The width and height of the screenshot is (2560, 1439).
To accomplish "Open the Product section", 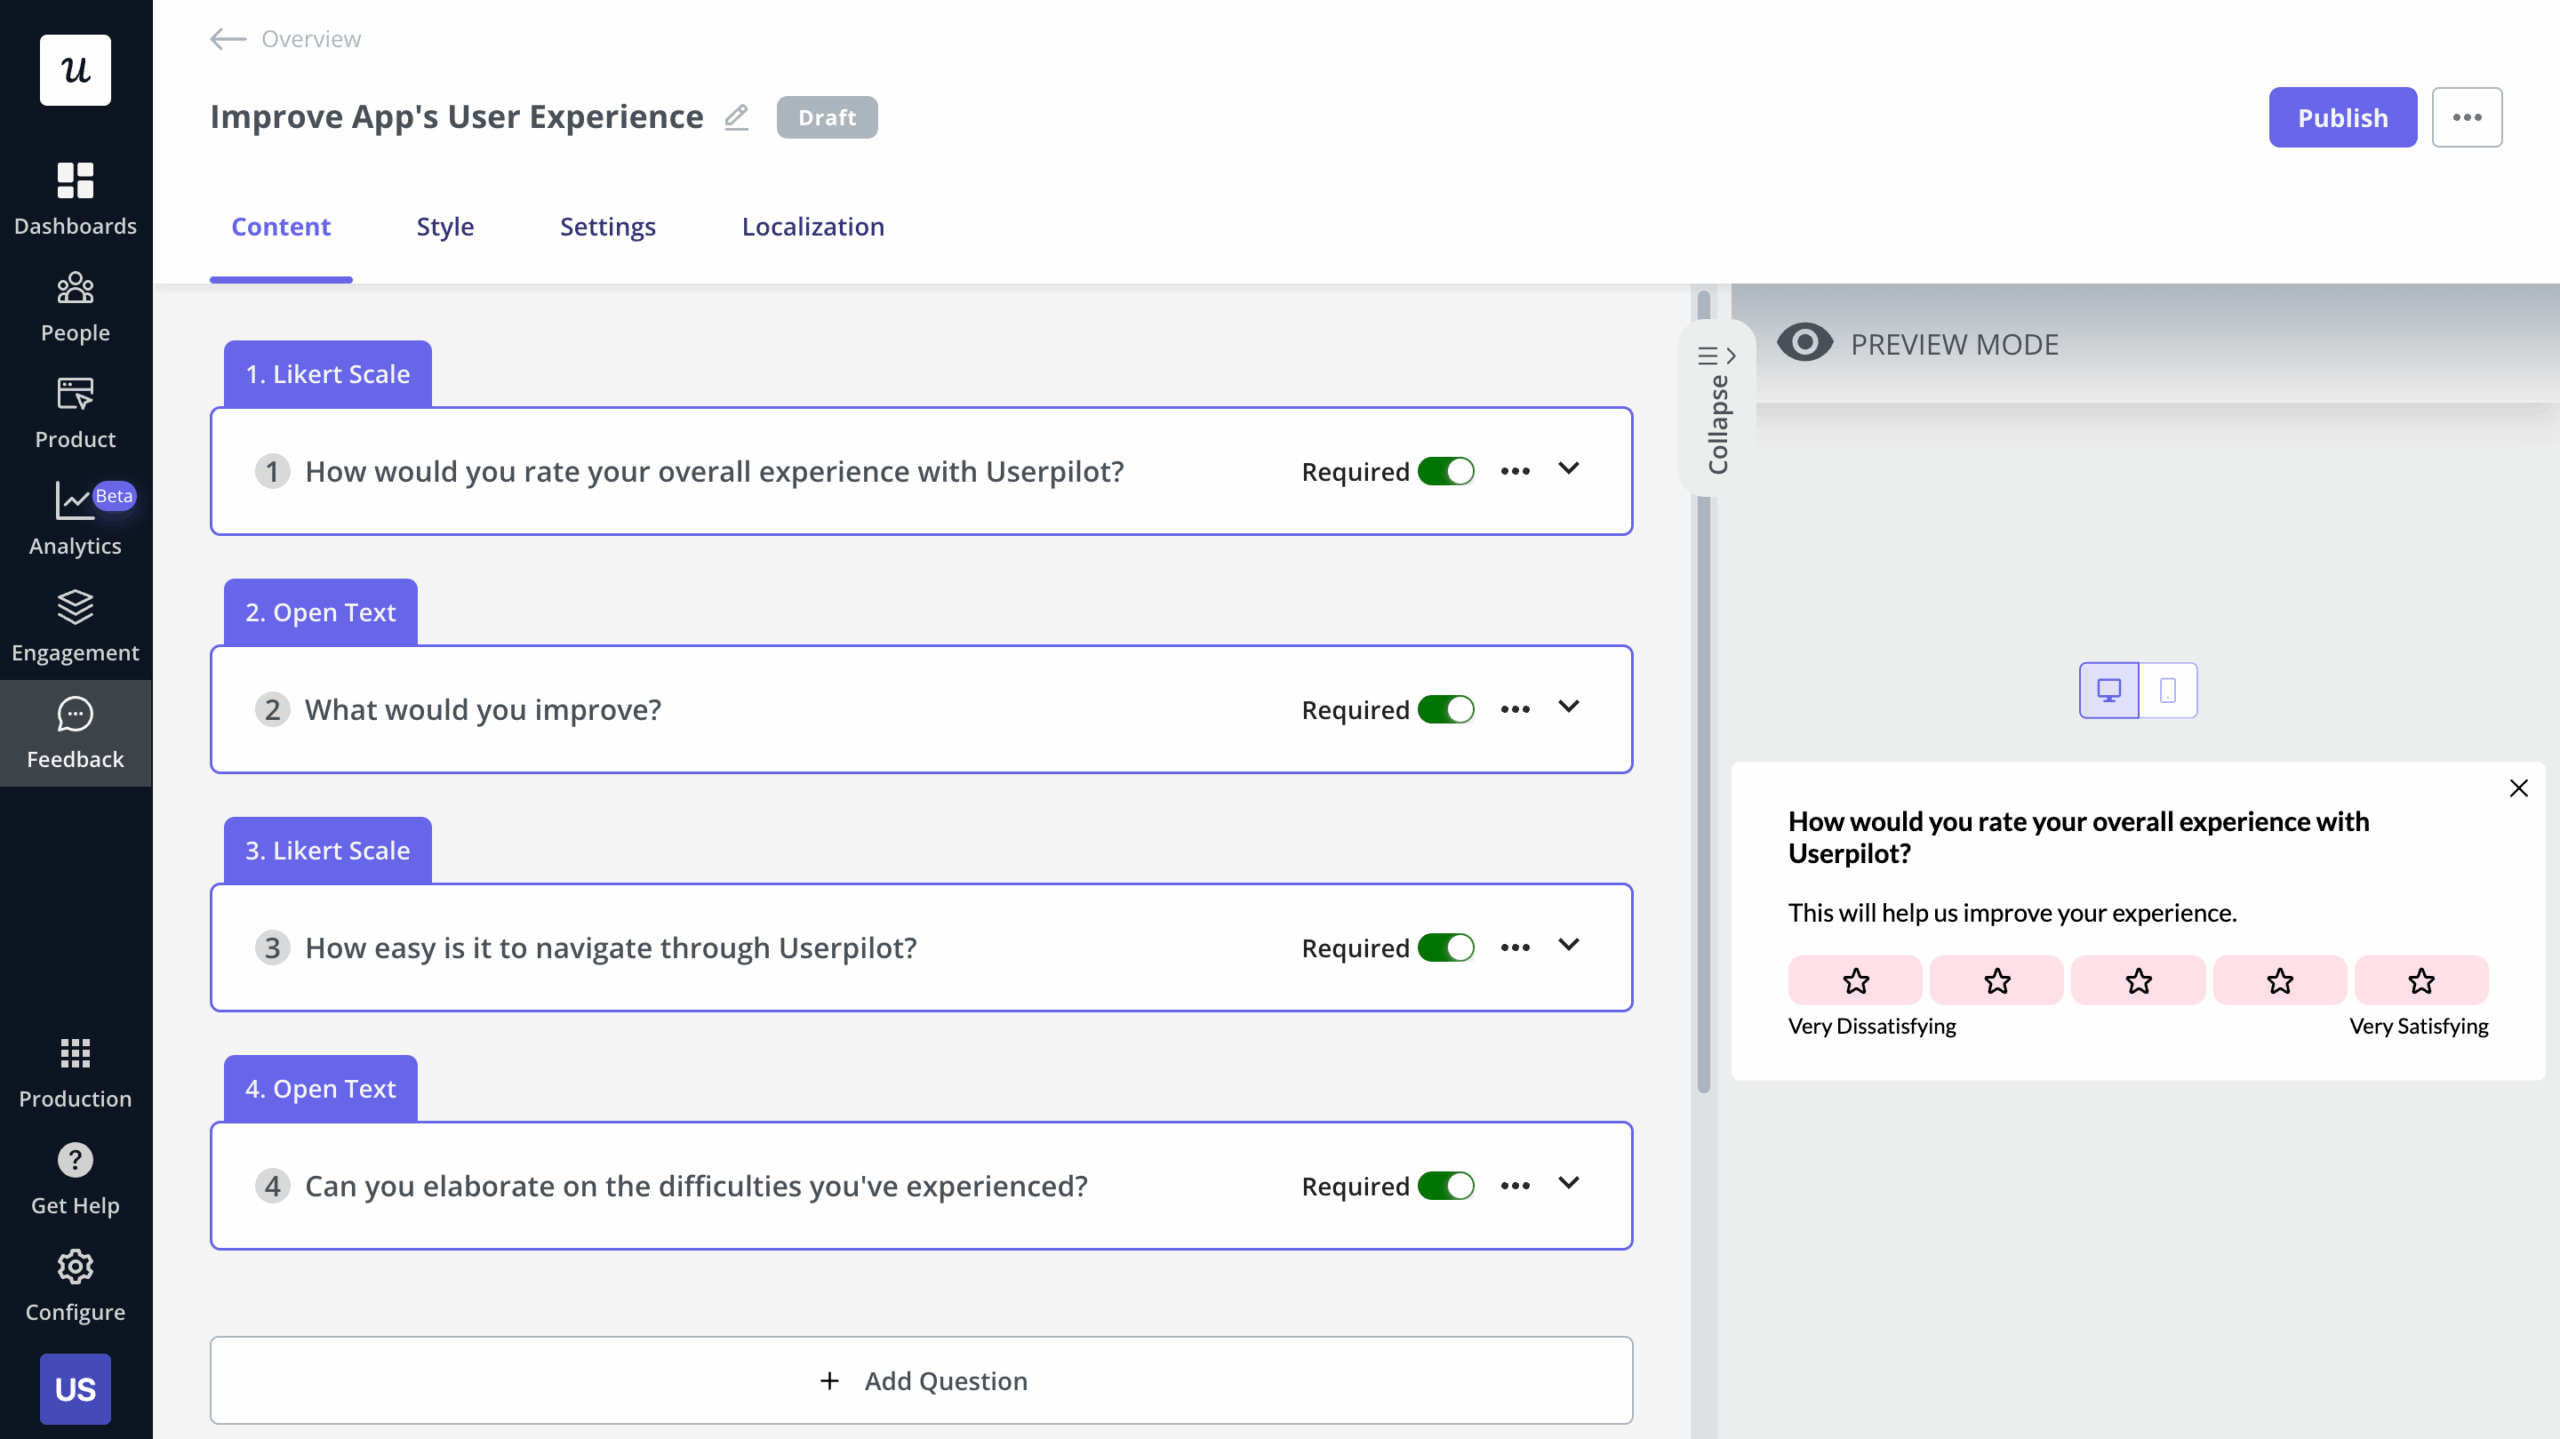I will 75,412.
